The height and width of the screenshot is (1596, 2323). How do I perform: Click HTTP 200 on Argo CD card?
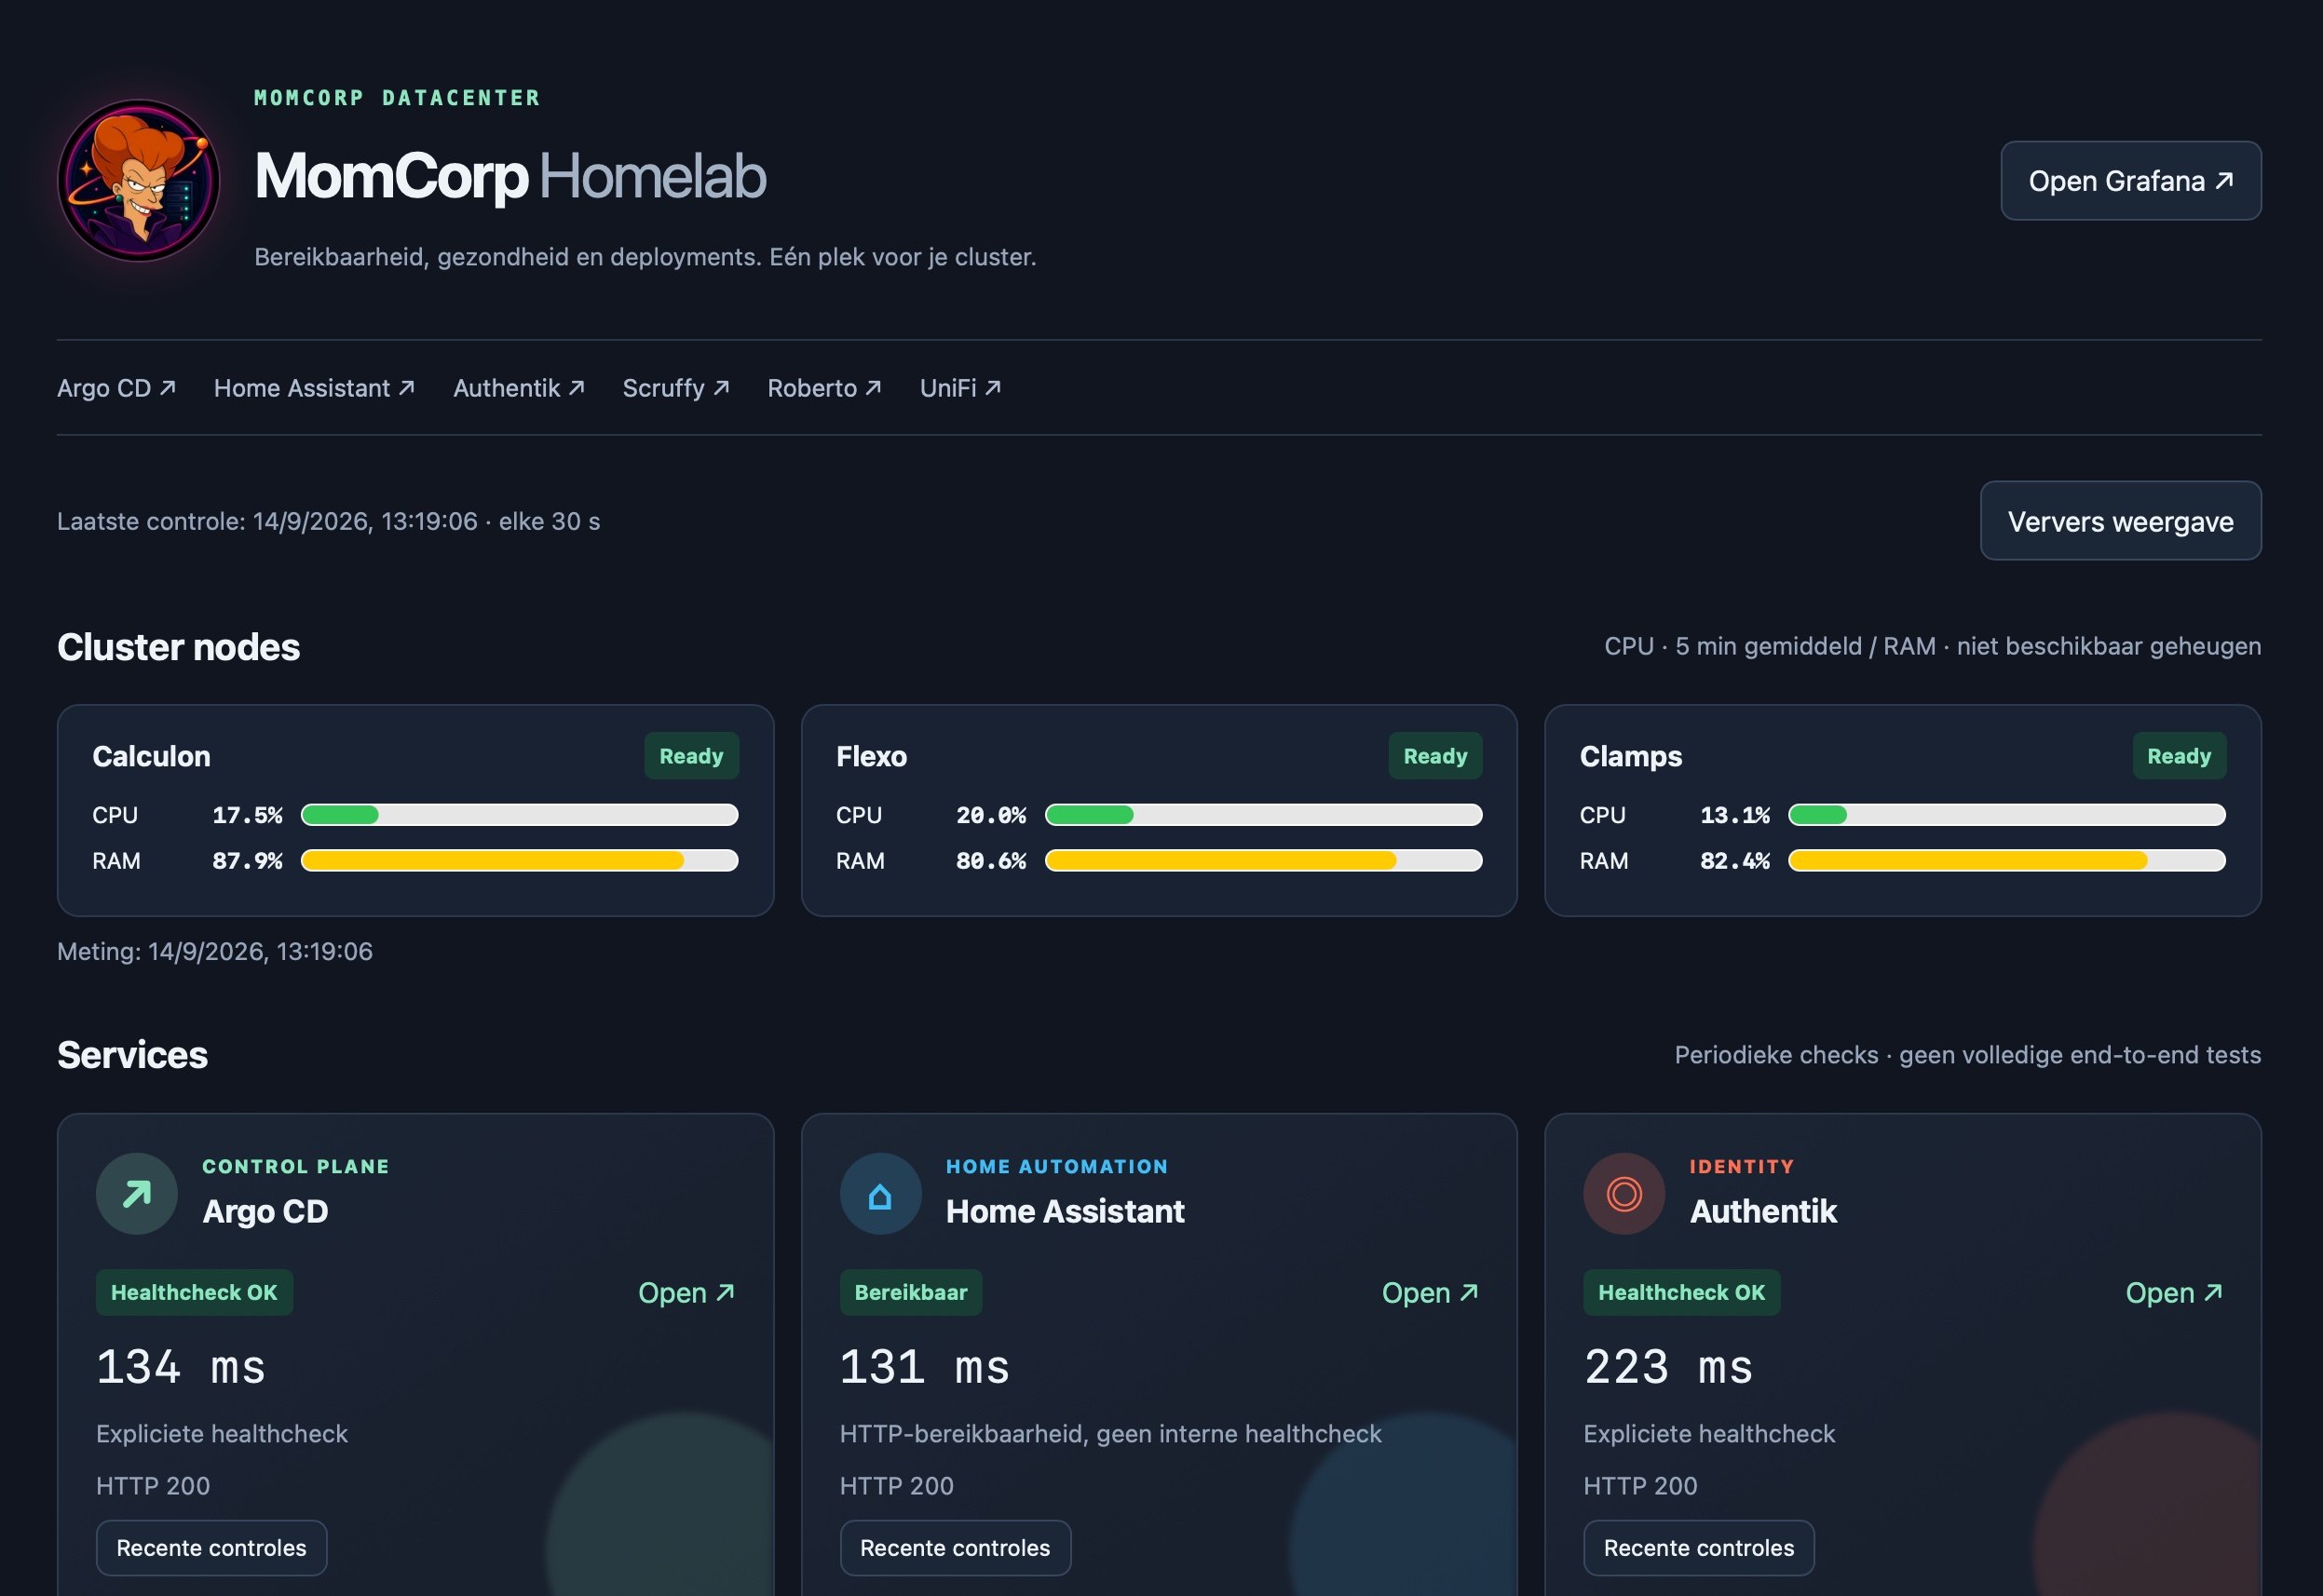pos(152,1485)
